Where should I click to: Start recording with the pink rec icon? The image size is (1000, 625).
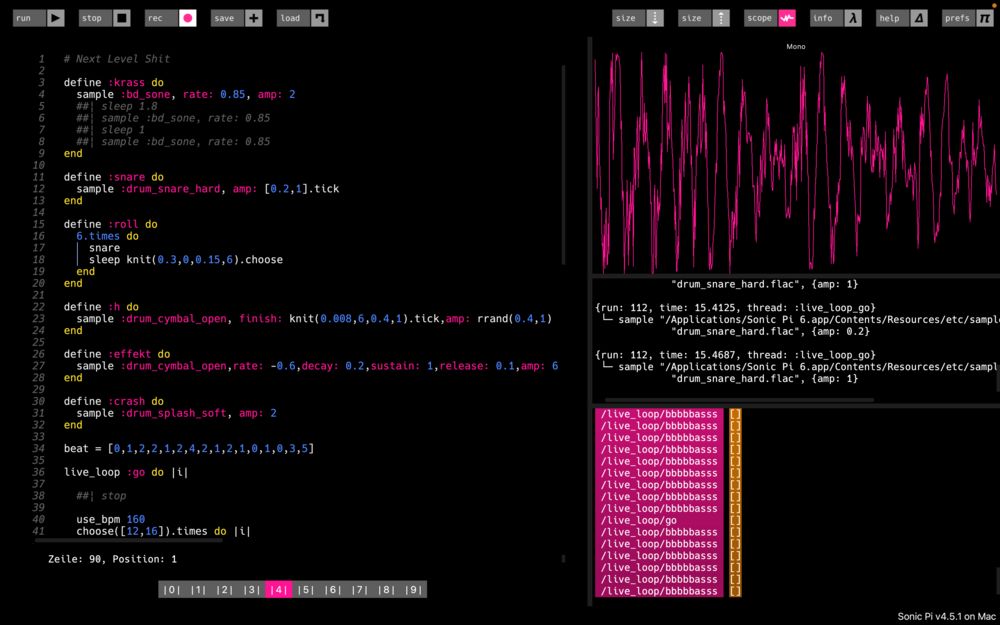(187, 18)
